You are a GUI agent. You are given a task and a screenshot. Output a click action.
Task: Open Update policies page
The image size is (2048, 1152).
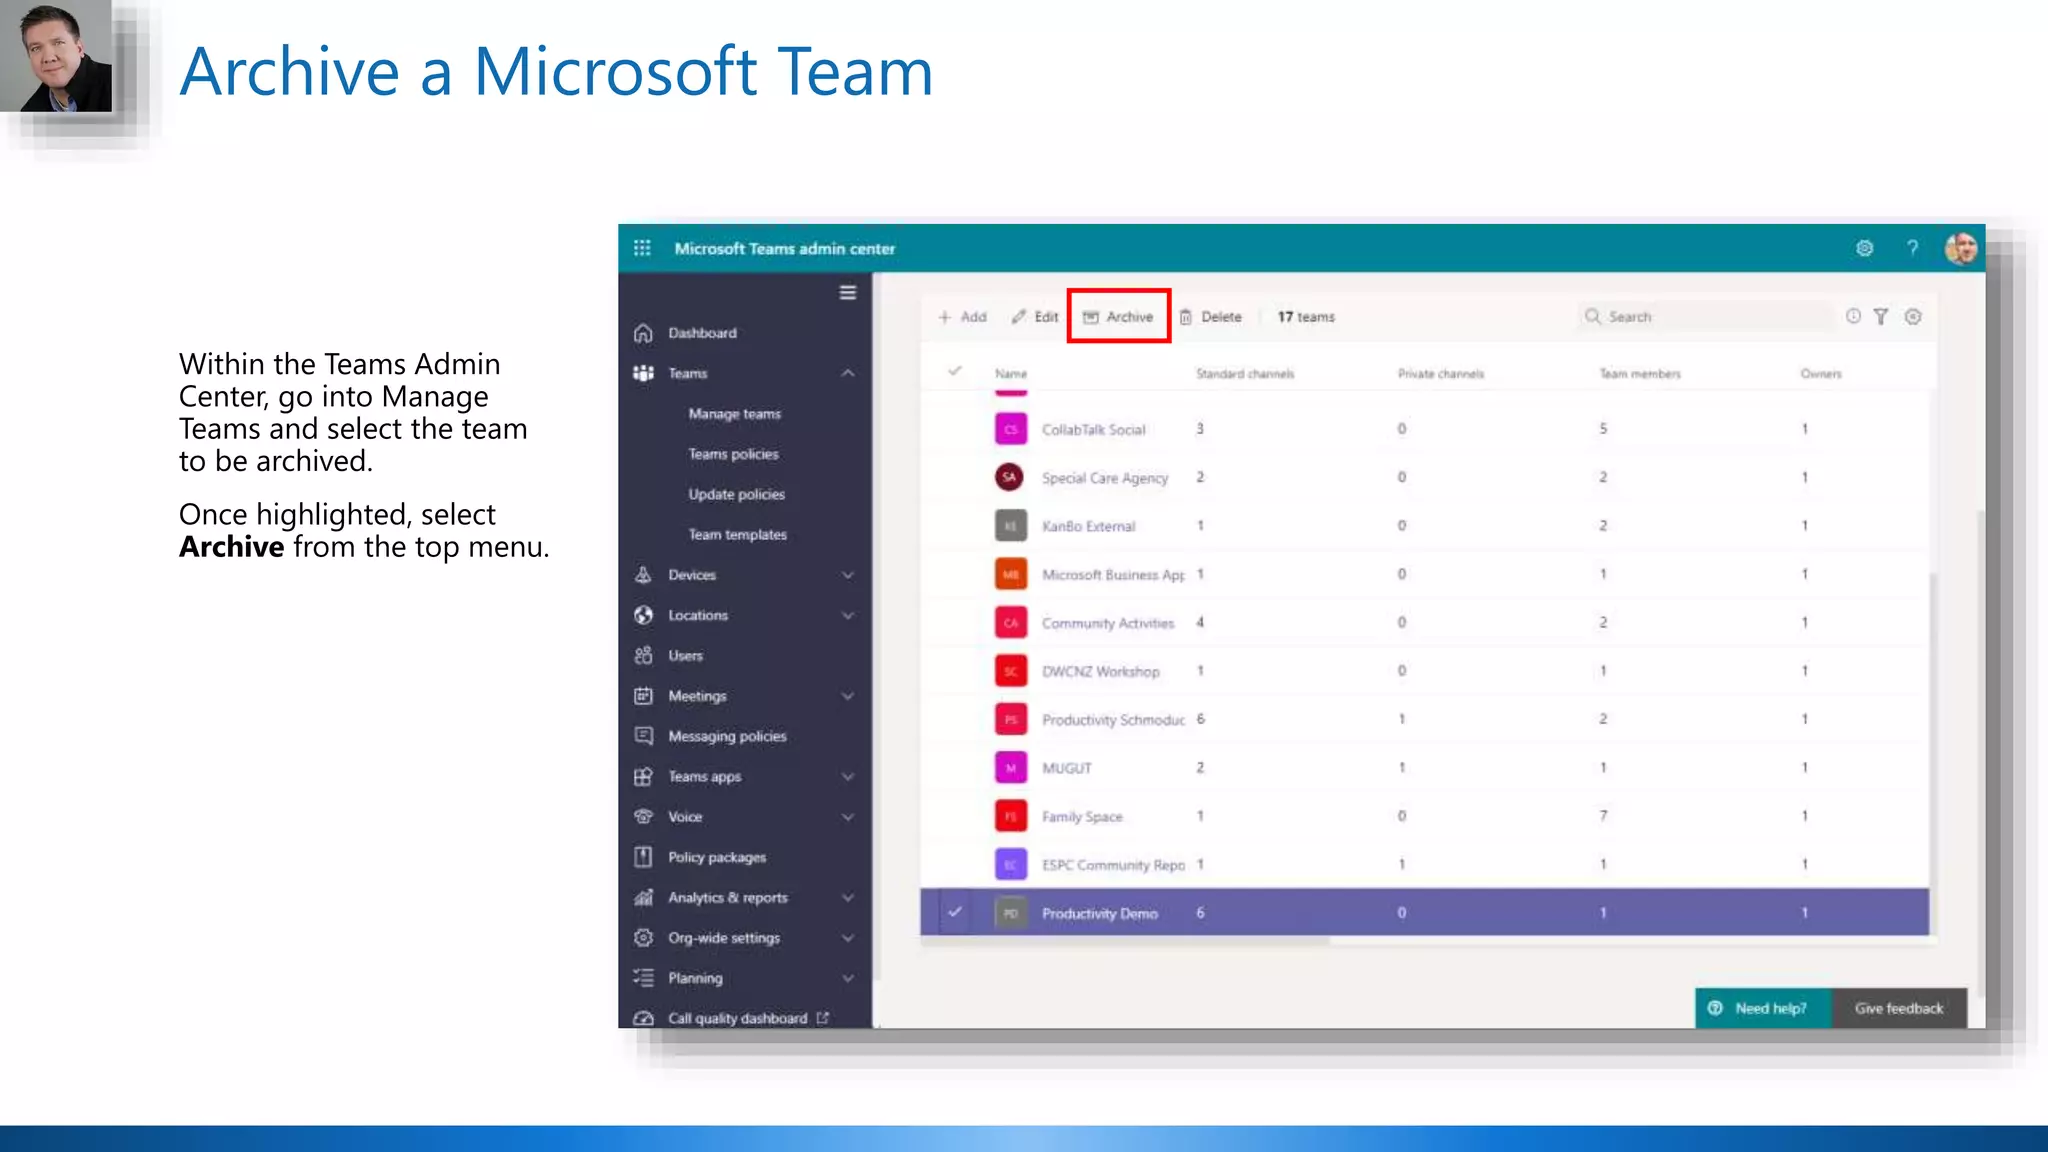736,494
